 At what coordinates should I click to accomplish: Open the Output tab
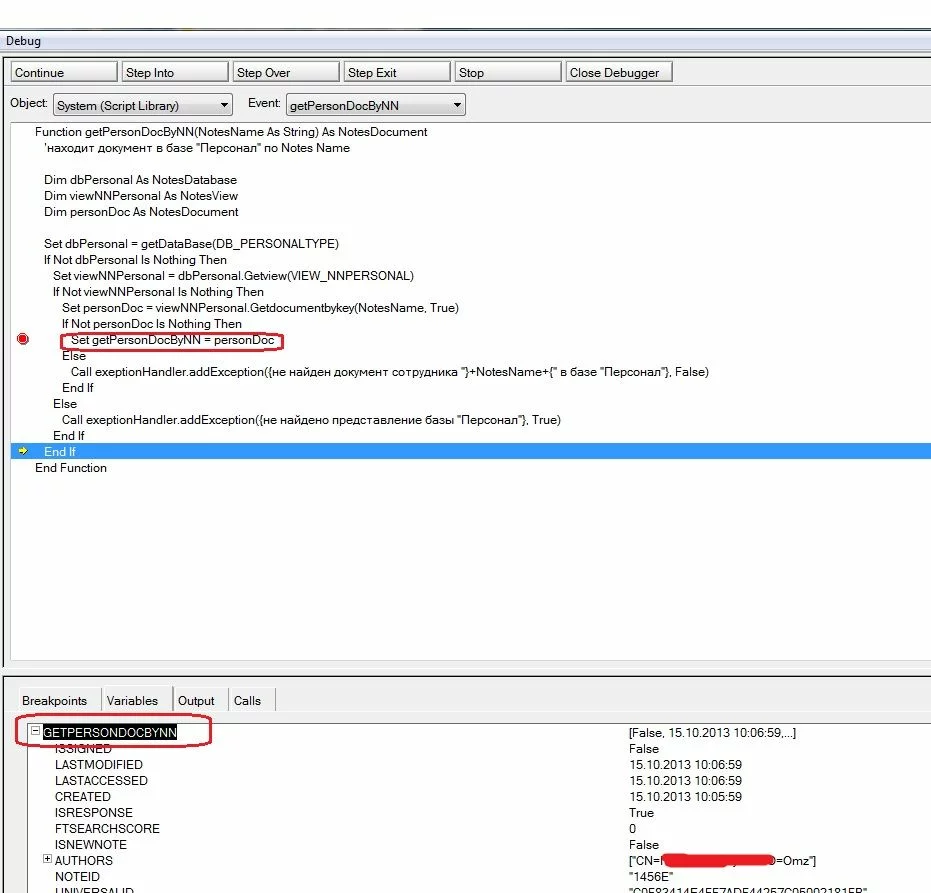[197, 701]
